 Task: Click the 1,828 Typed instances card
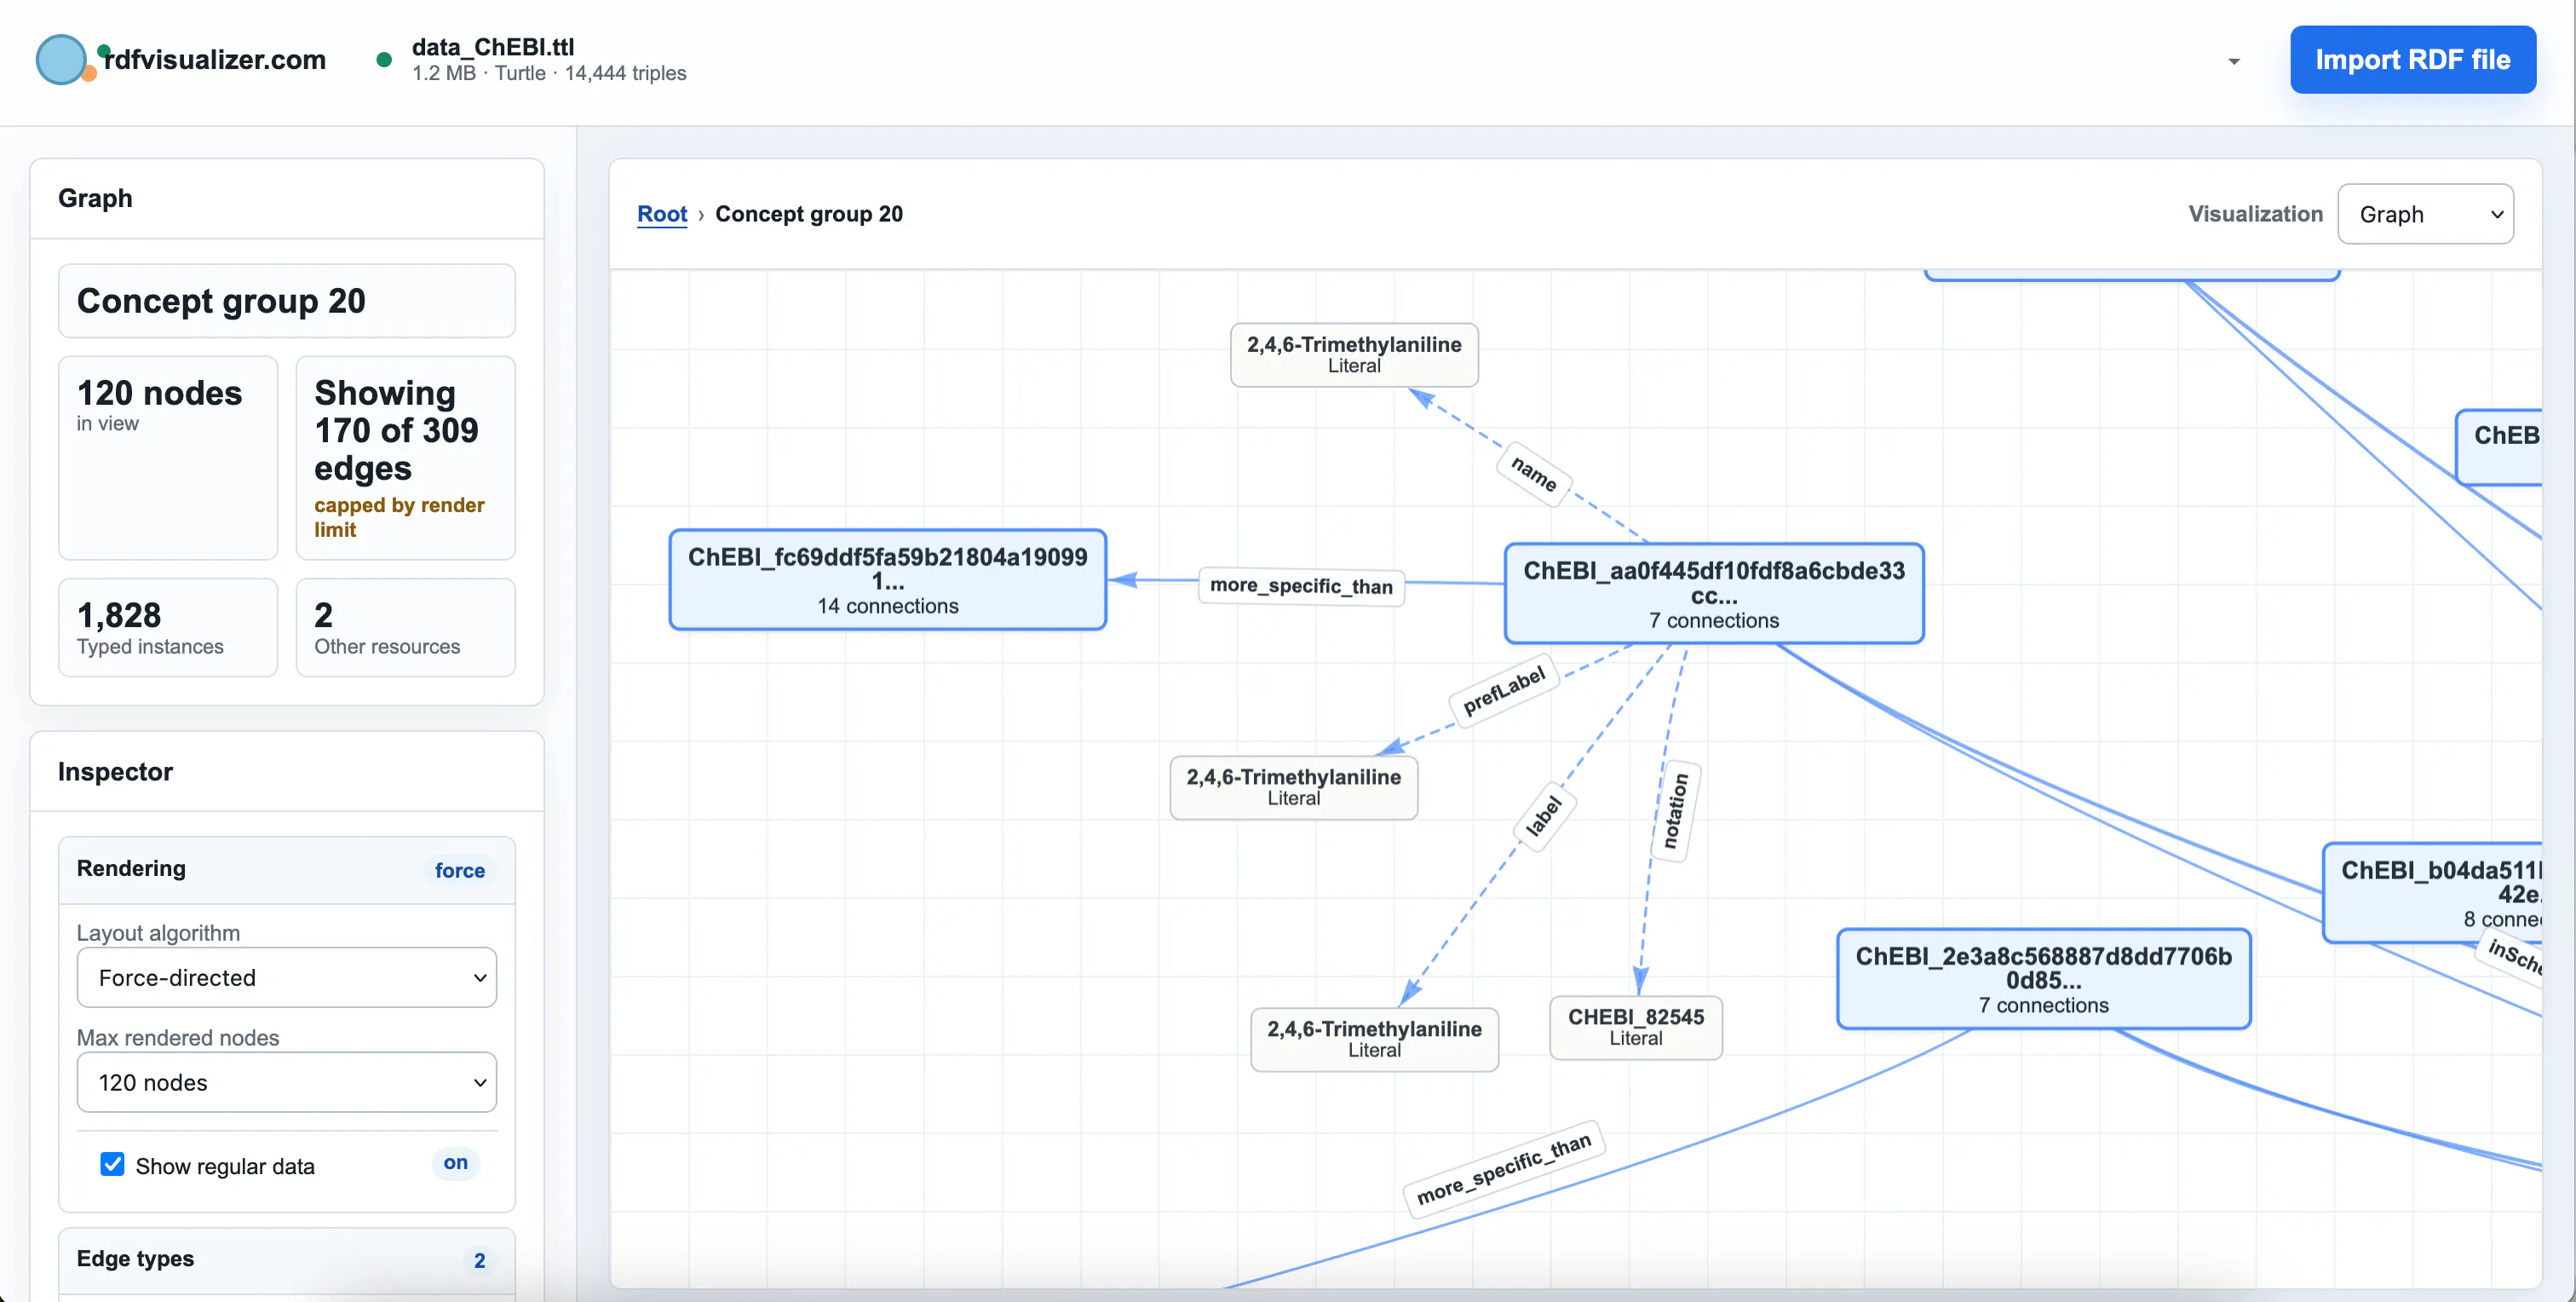(168, 628)
